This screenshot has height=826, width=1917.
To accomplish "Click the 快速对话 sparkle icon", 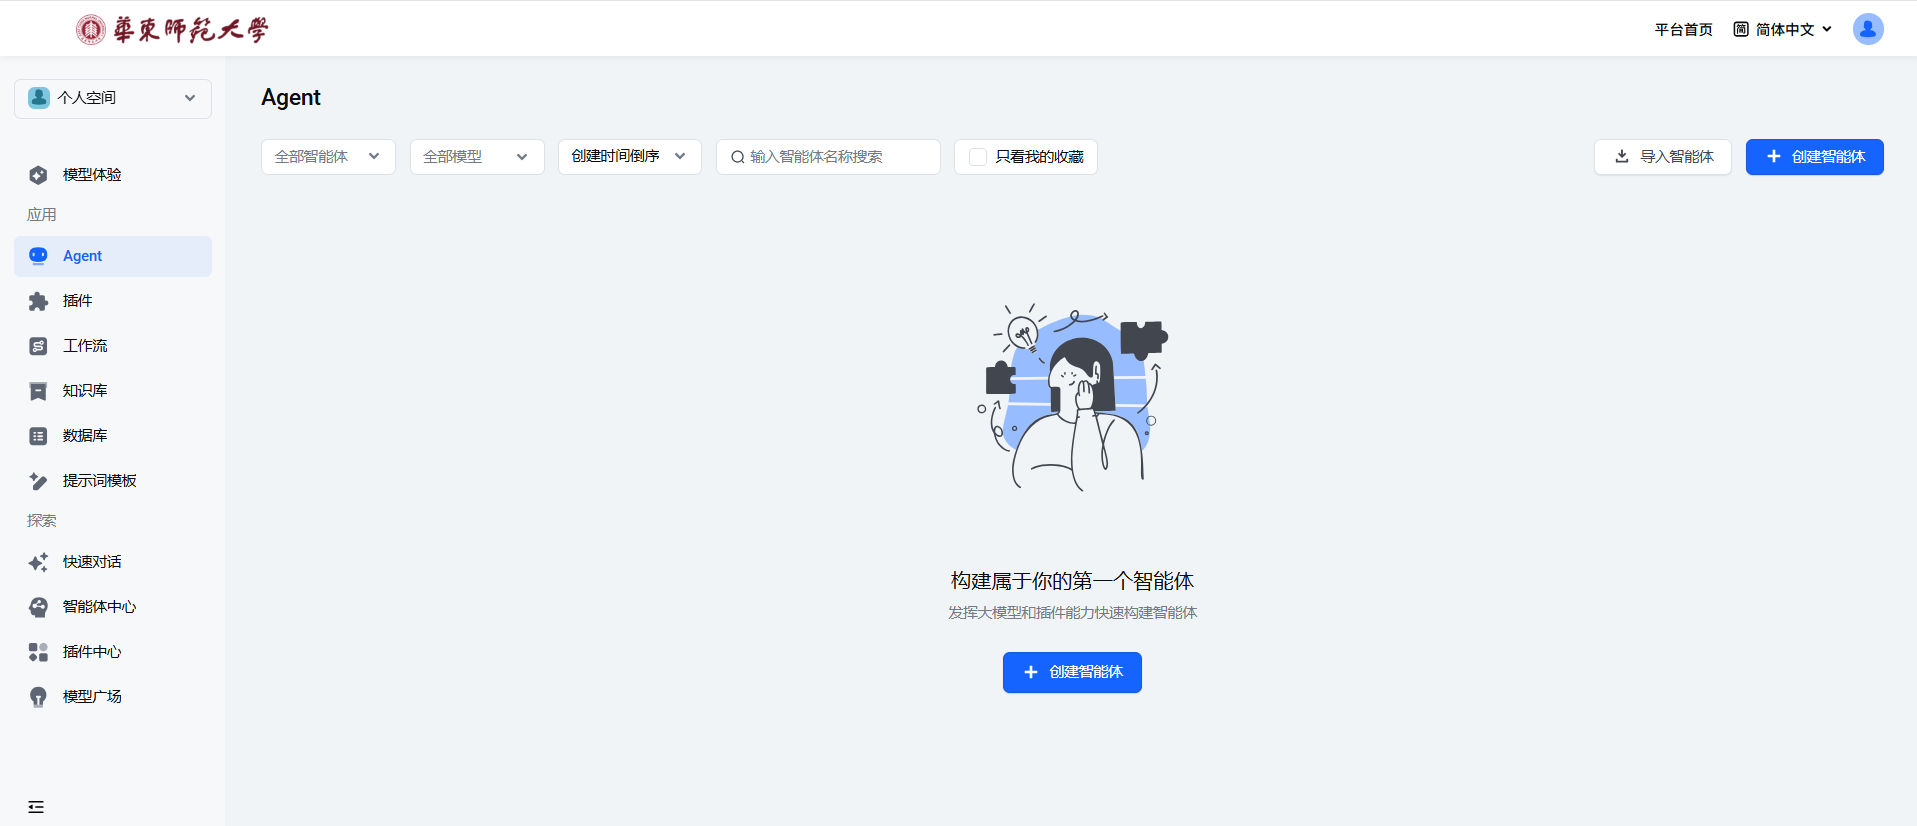I will (x=38, y=562).
